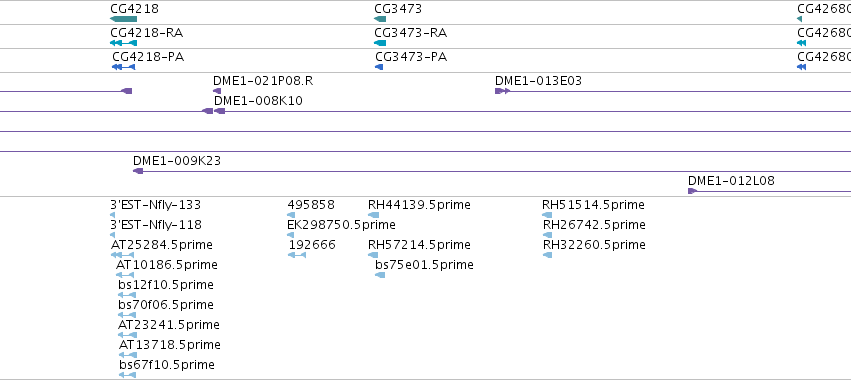This screenshot has width=851, height=380.
Task: Click the 3'EST-Nfly-133 feature label
Action: coord(155,205)
